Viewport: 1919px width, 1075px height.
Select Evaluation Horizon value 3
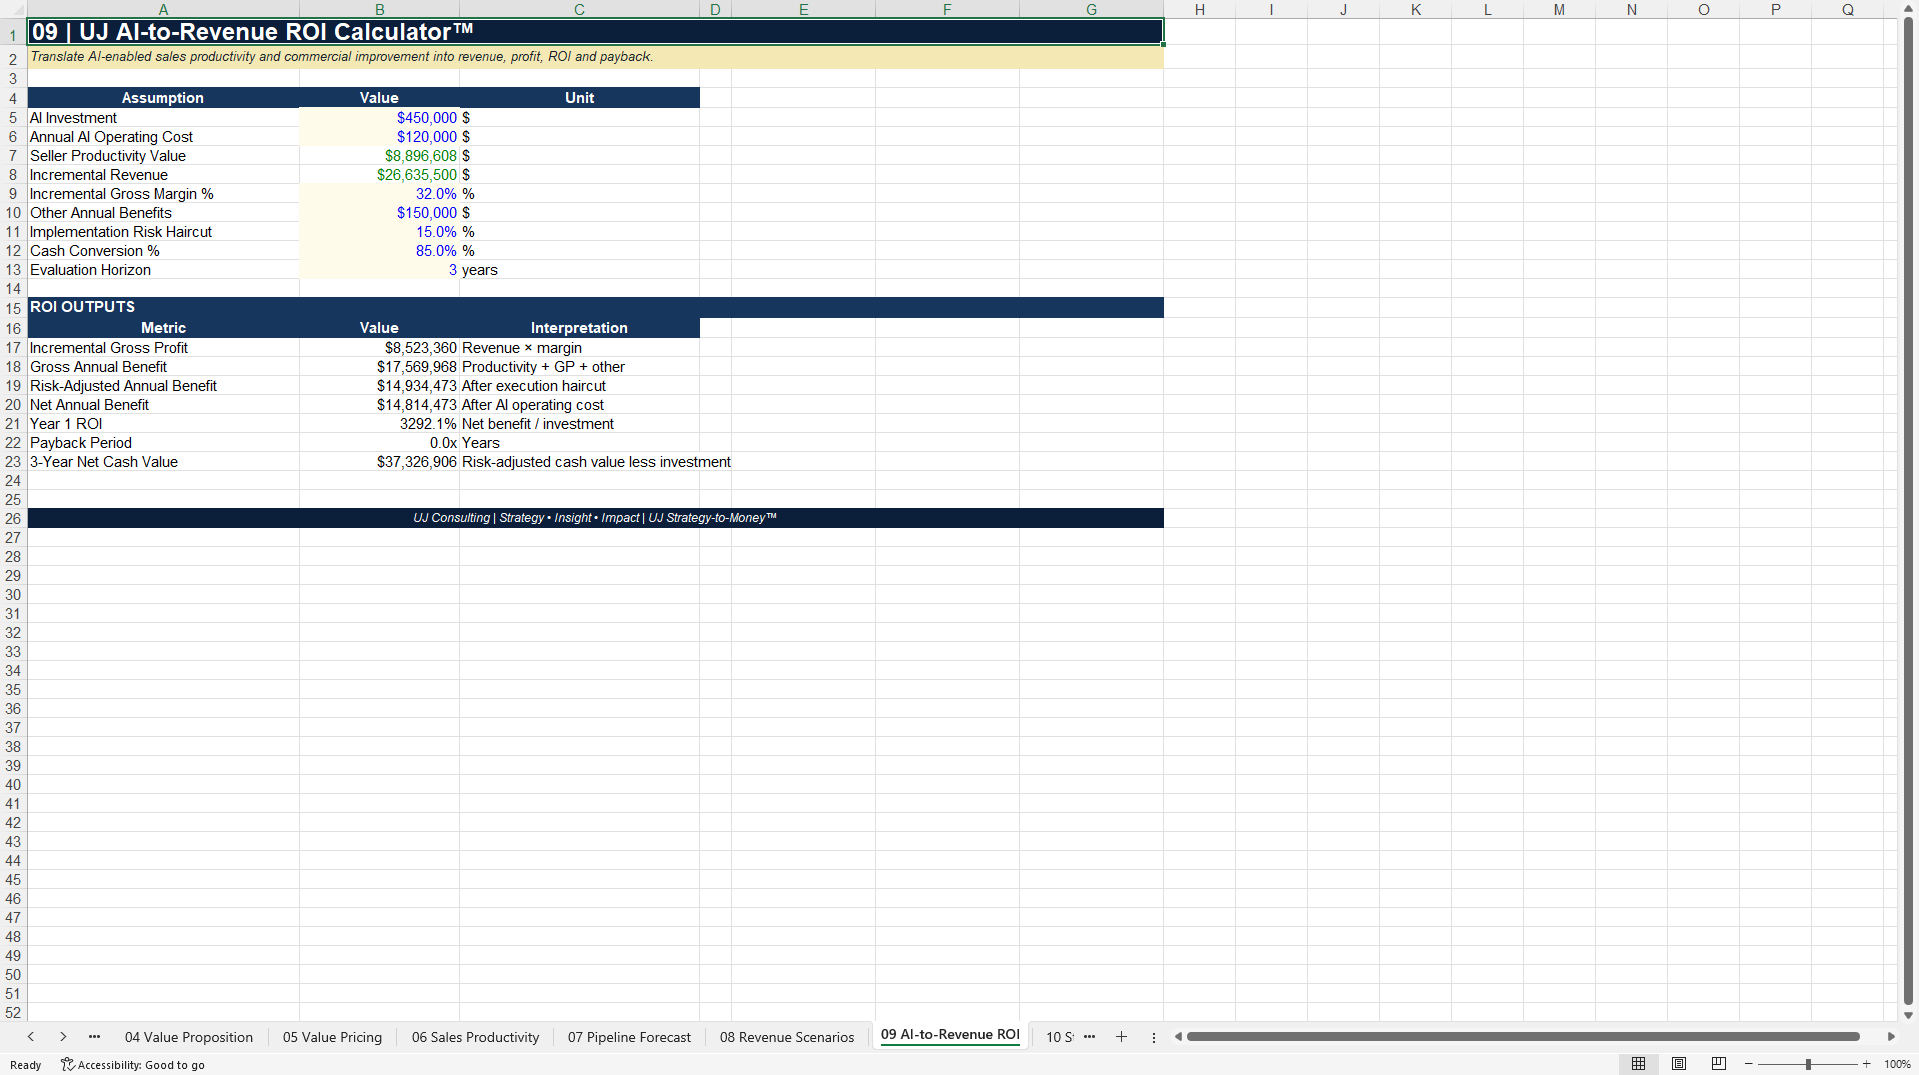[x=379, y=270]
